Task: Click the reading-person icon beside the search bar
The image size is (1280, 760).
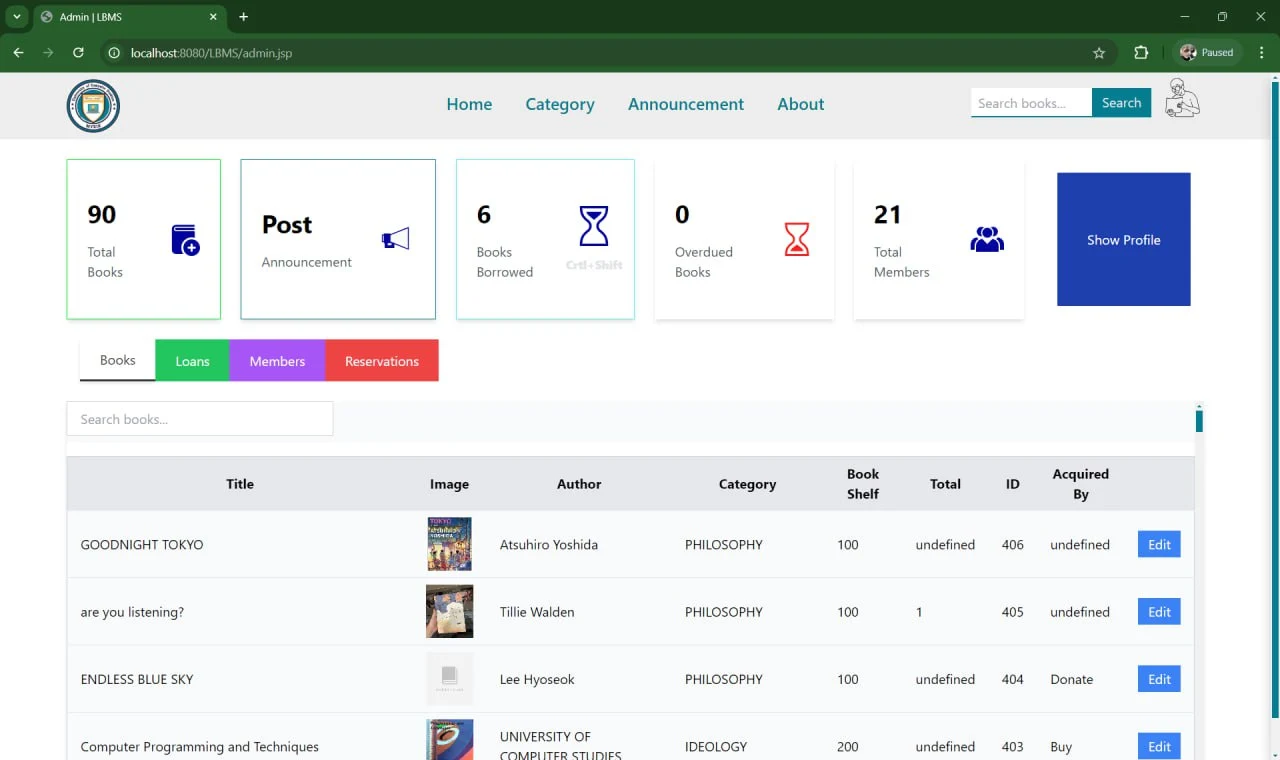Action: pos(1183,97)
